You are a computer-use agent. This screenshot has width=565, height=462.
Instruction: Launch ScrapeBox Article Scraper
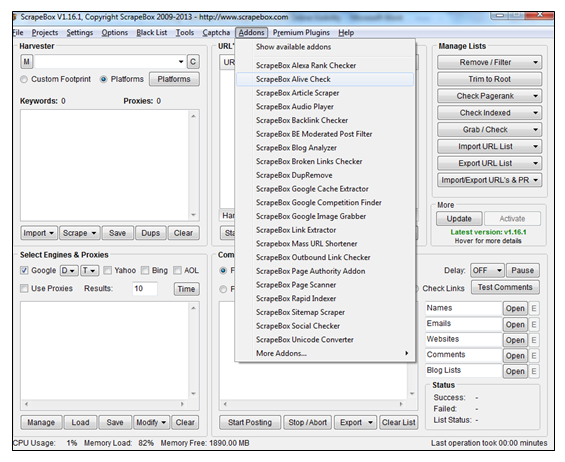tap(324, 93)
